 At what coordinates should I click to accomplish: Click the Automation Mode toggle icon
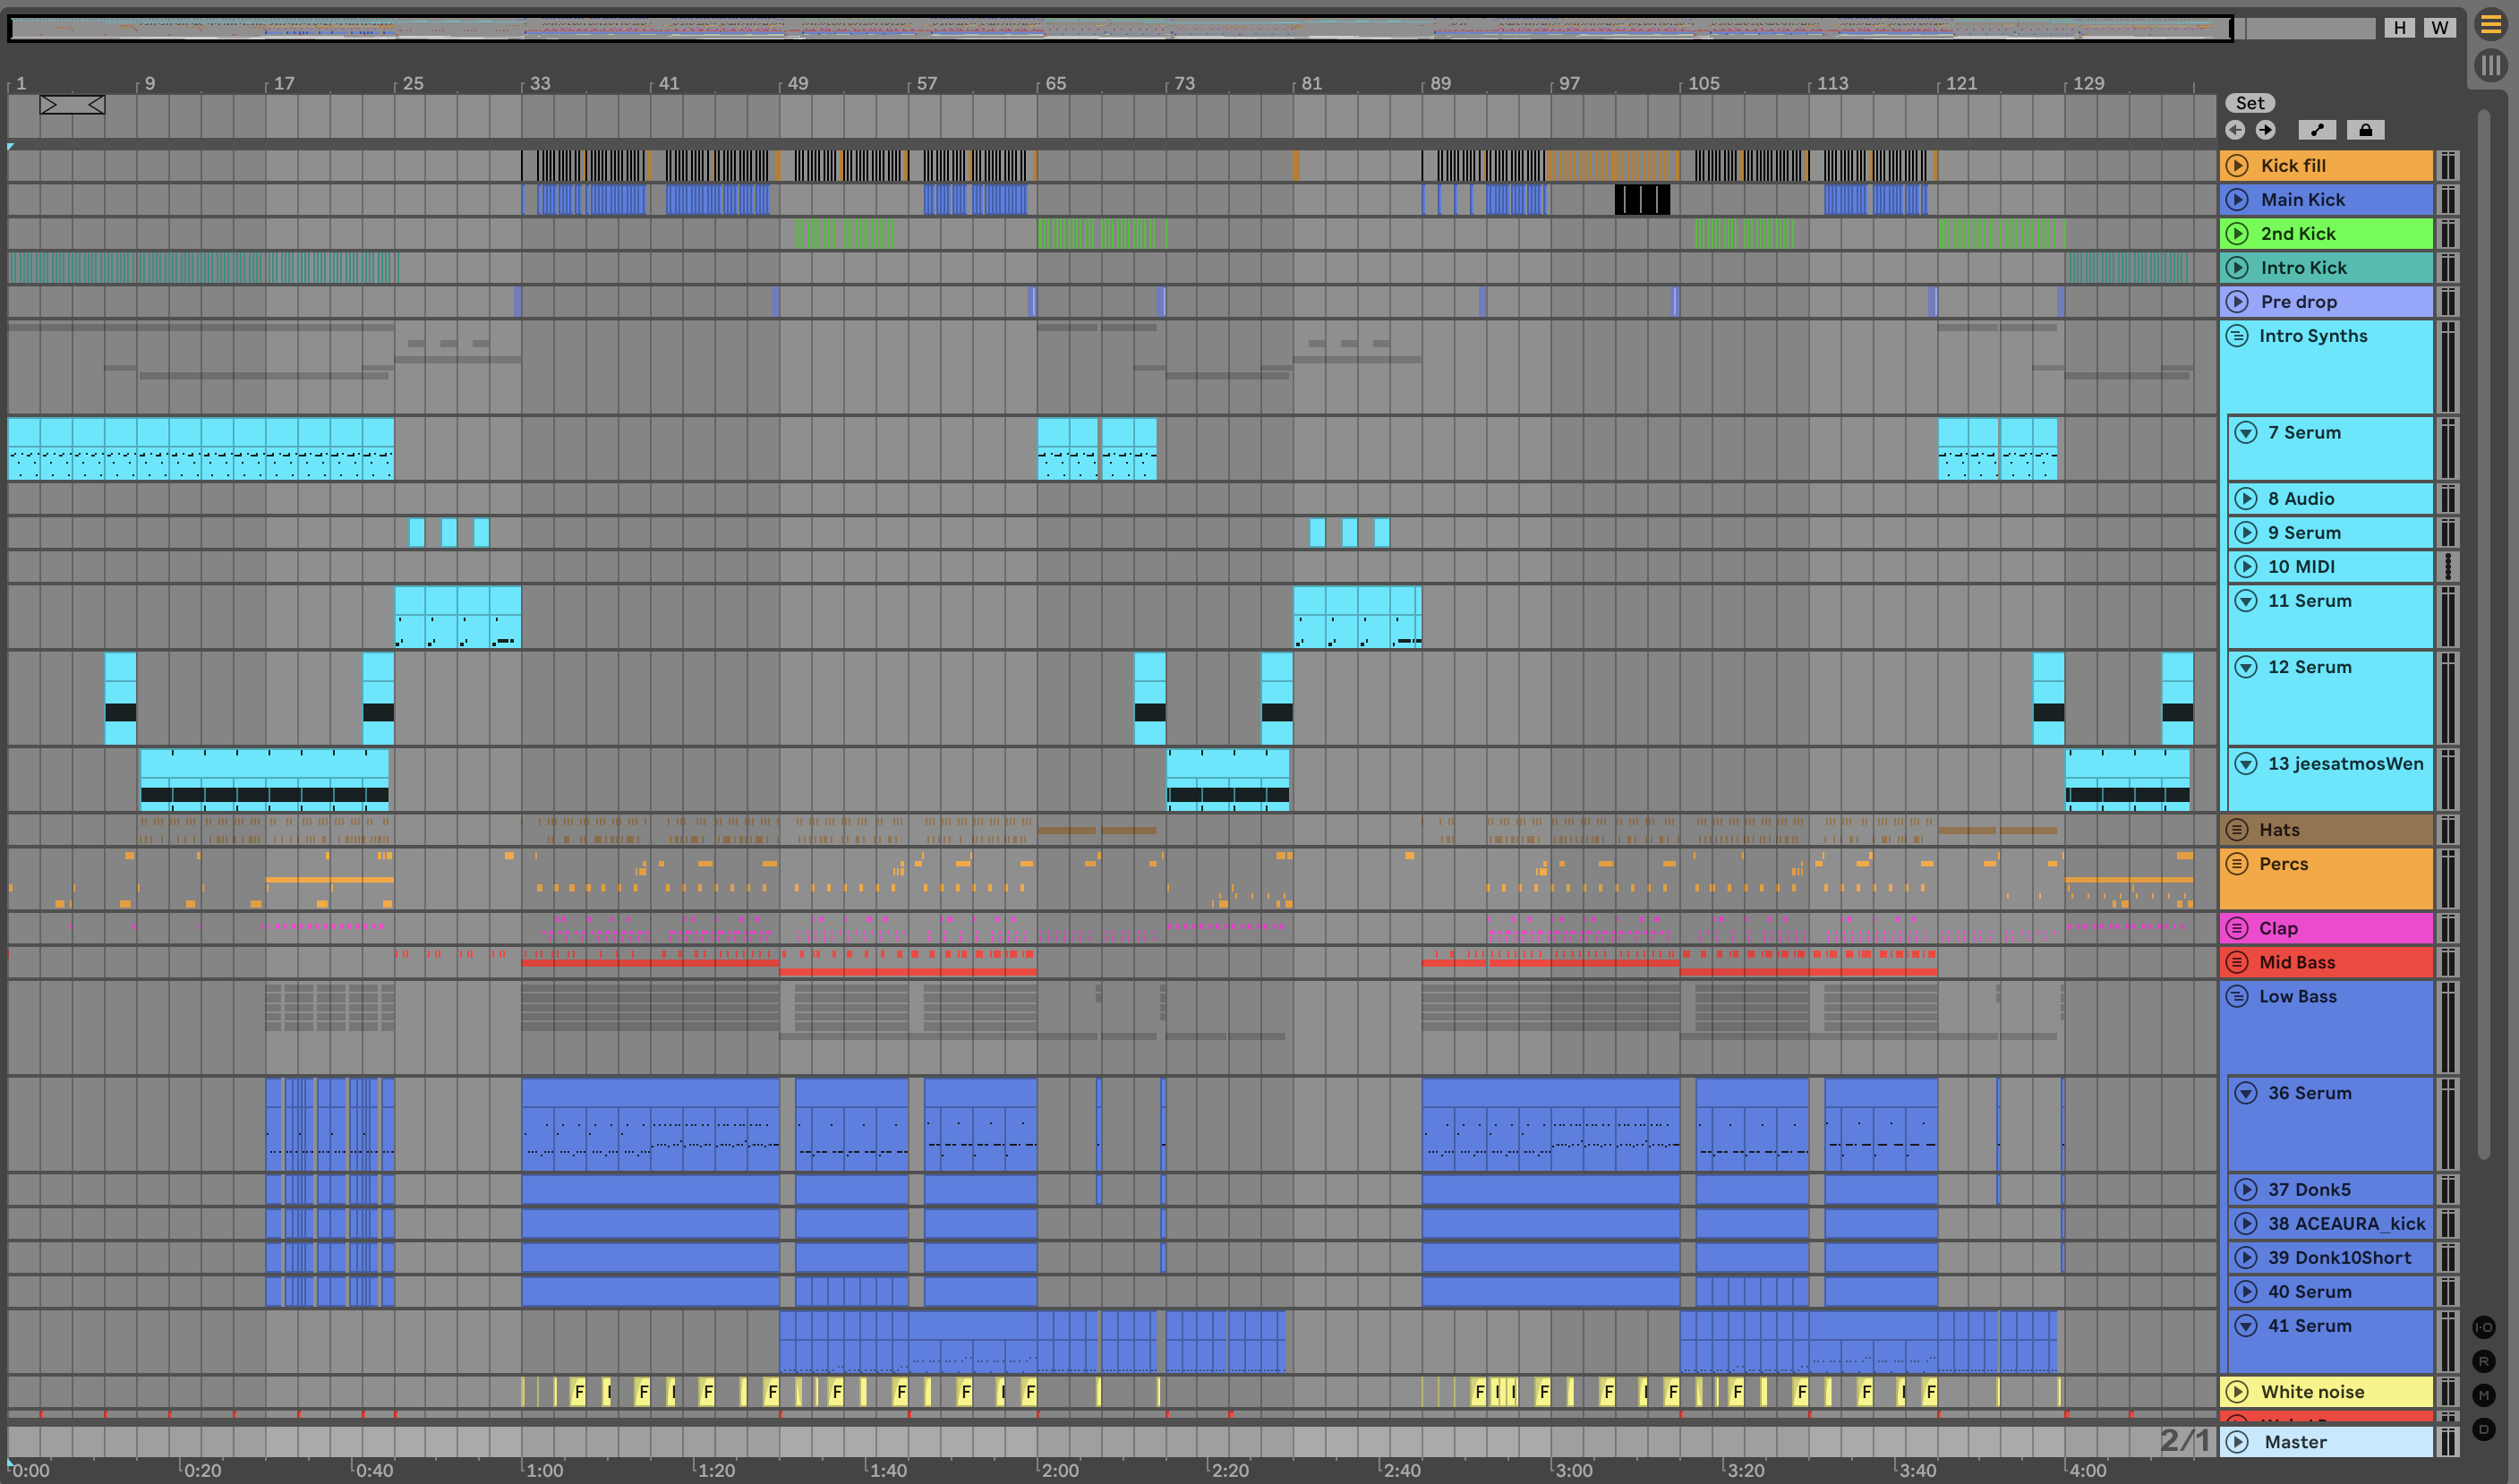[x=2316, y=130]
